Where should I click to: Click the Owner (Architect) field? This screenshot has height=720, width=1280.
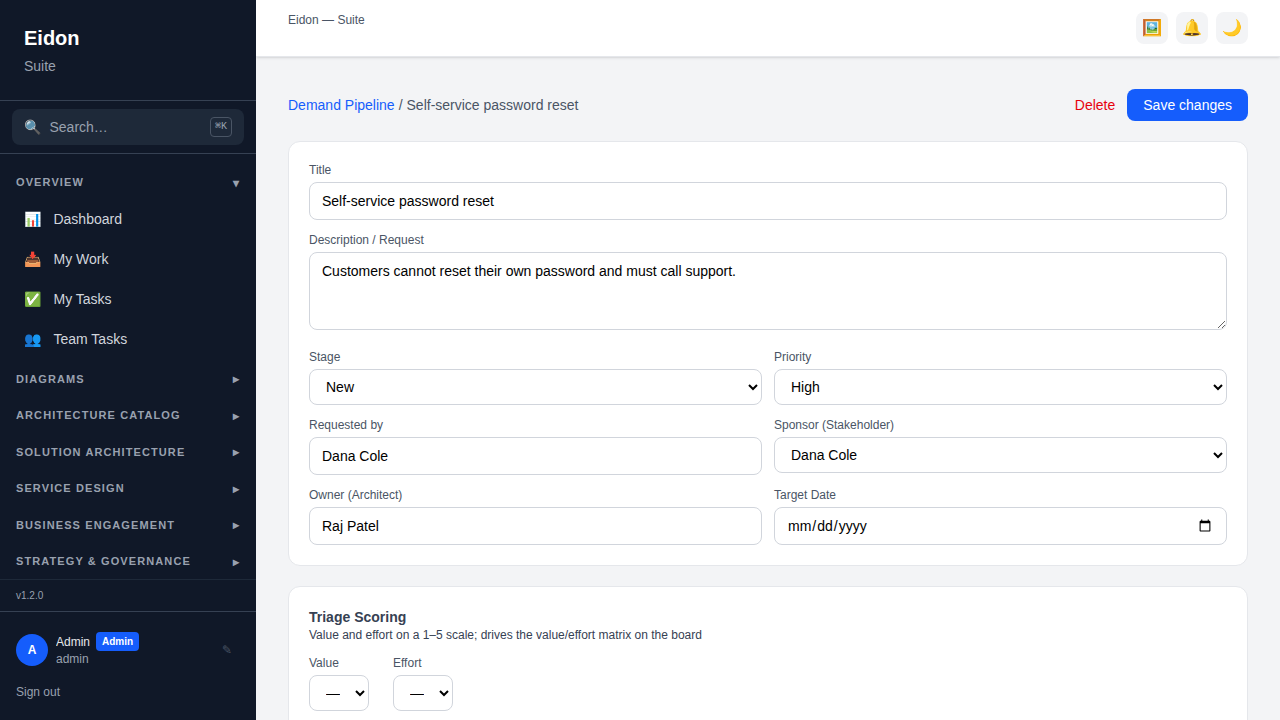[x=535, y=526]
